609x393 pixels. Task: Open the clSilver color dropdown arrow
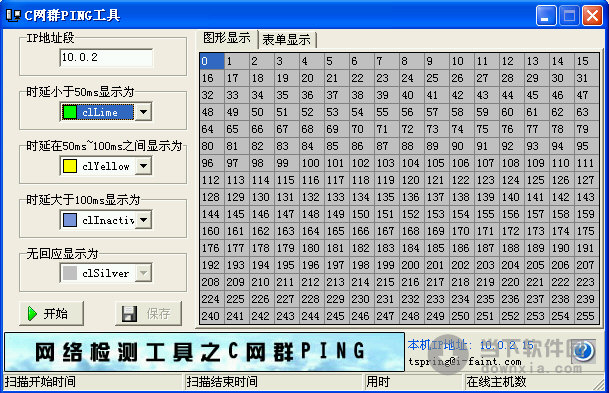coord(143,273)
